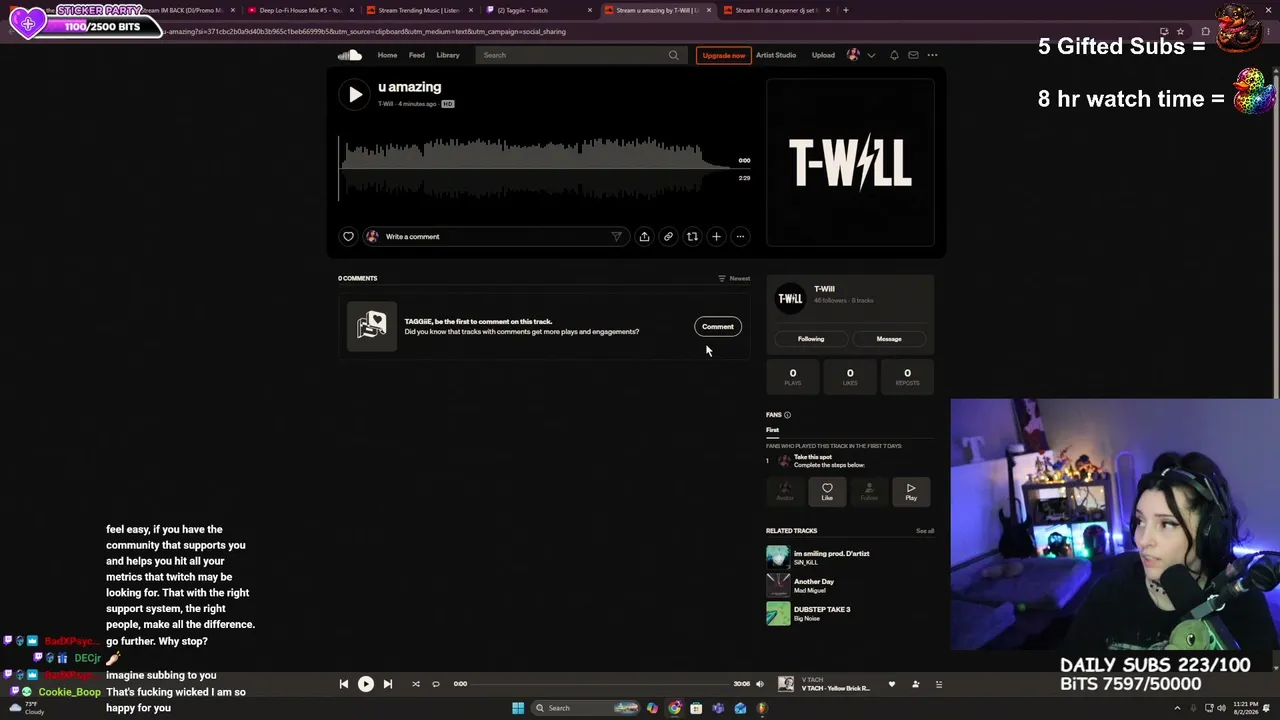This screenshot has width=1280, height=720.
Task: Copy the track link
Action: (x=668, y=237)
